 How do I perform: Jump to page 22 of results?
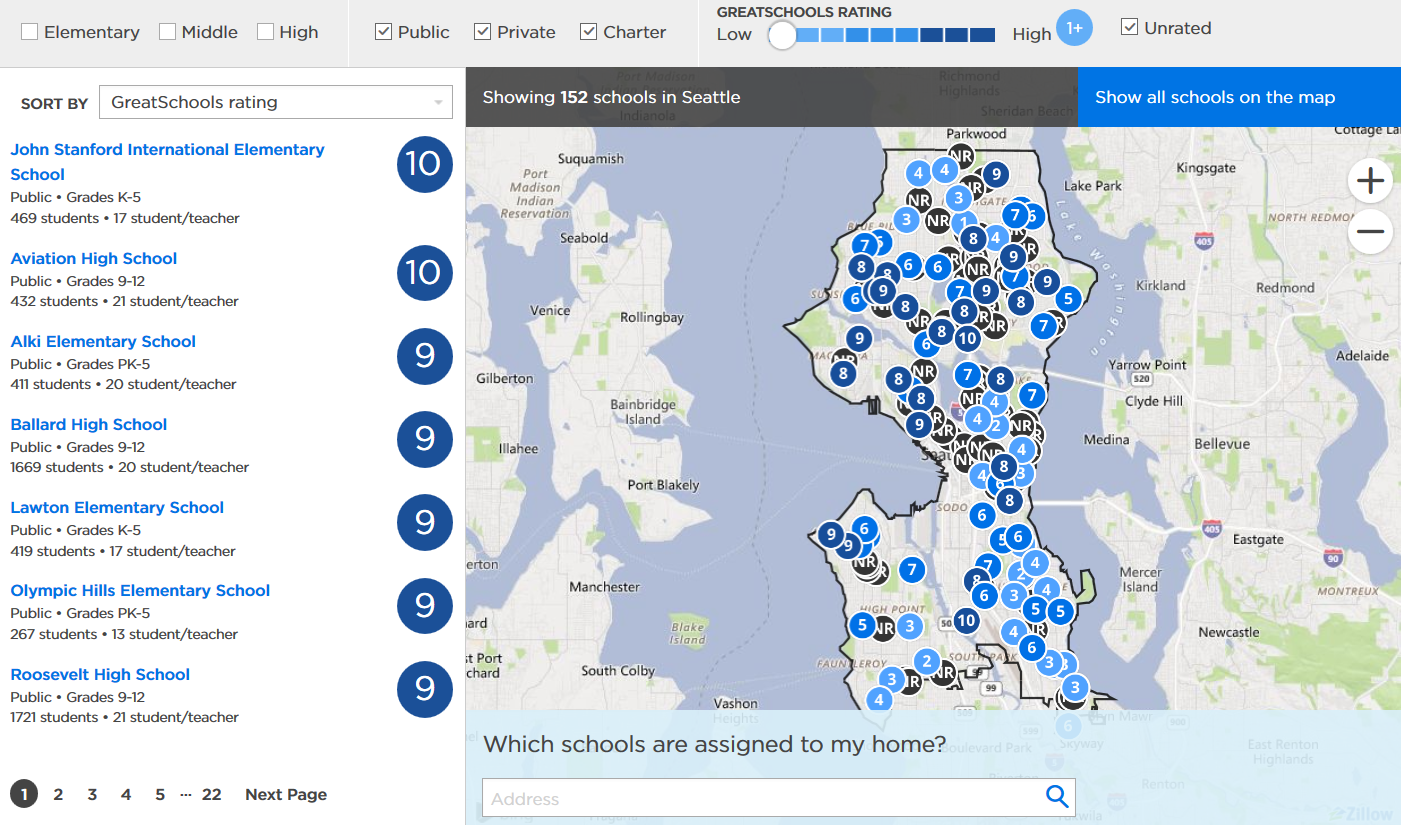(211, 794)
